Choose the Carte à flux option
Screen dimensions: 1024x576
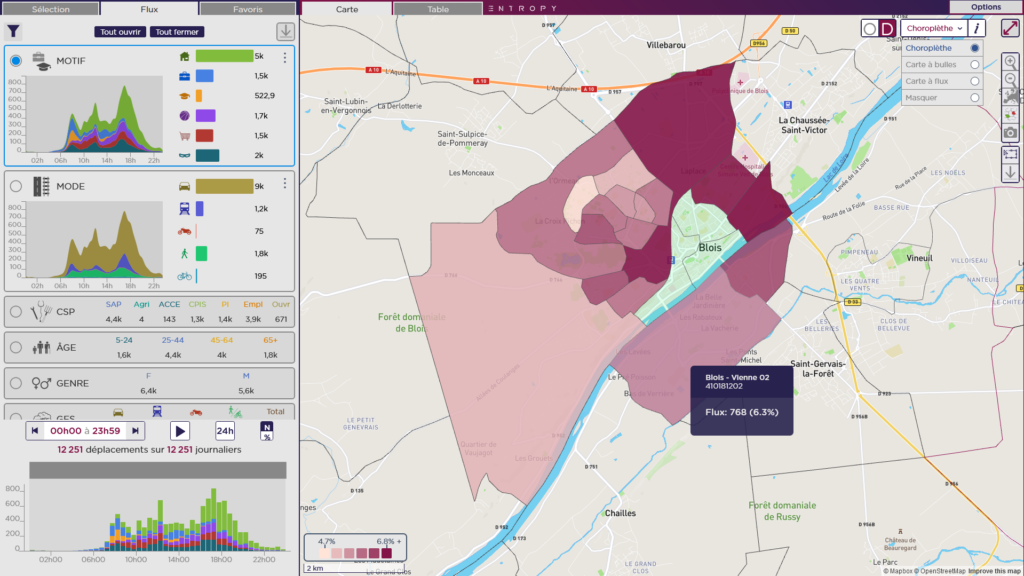(x=974, y=81)
